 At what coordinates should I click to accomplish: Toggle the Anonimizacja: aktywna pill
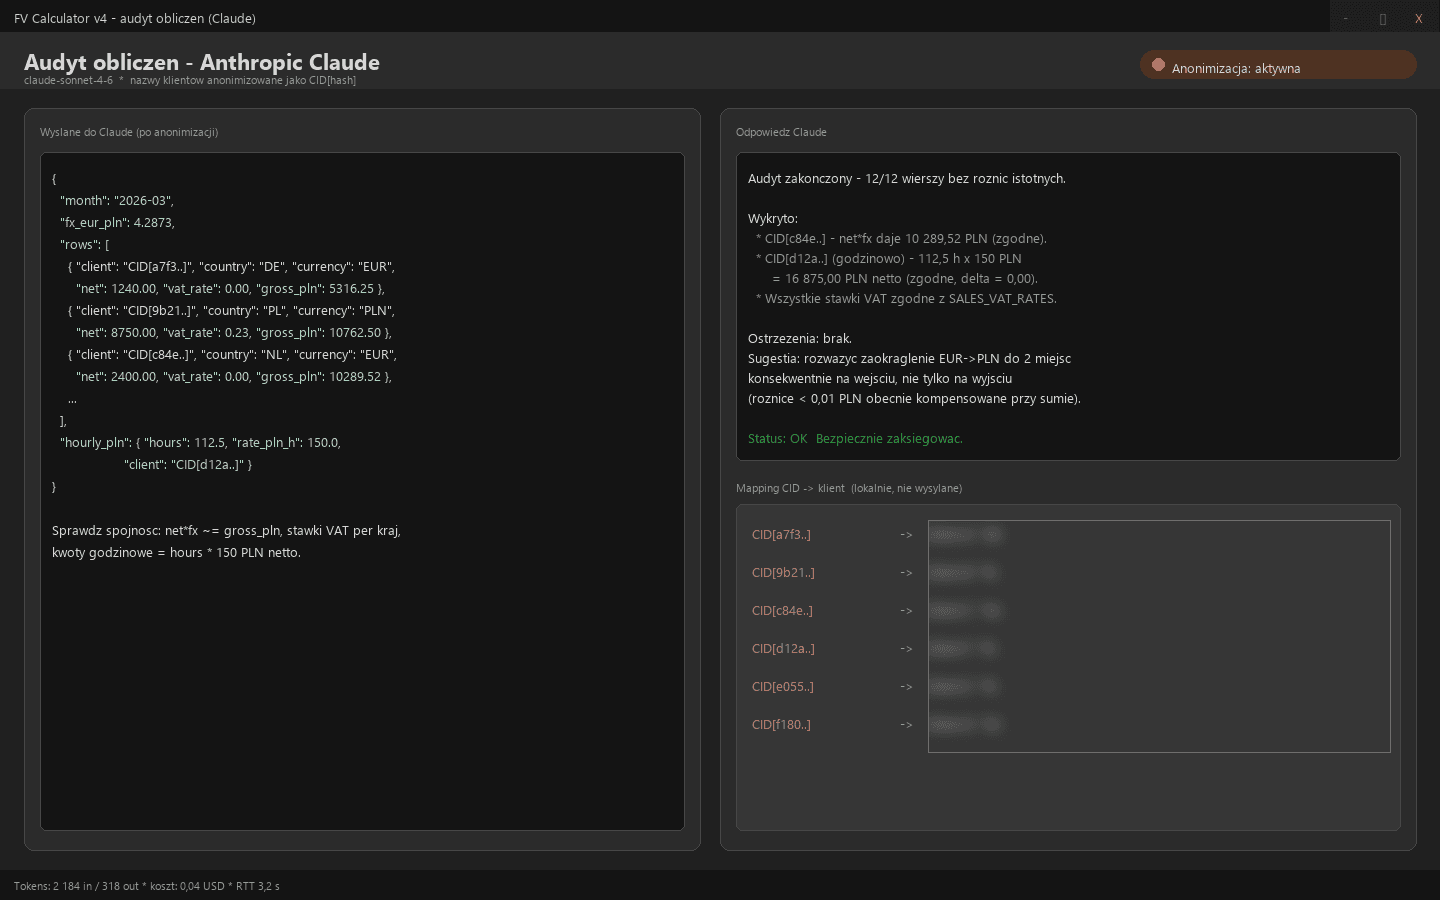point(1278,65)
